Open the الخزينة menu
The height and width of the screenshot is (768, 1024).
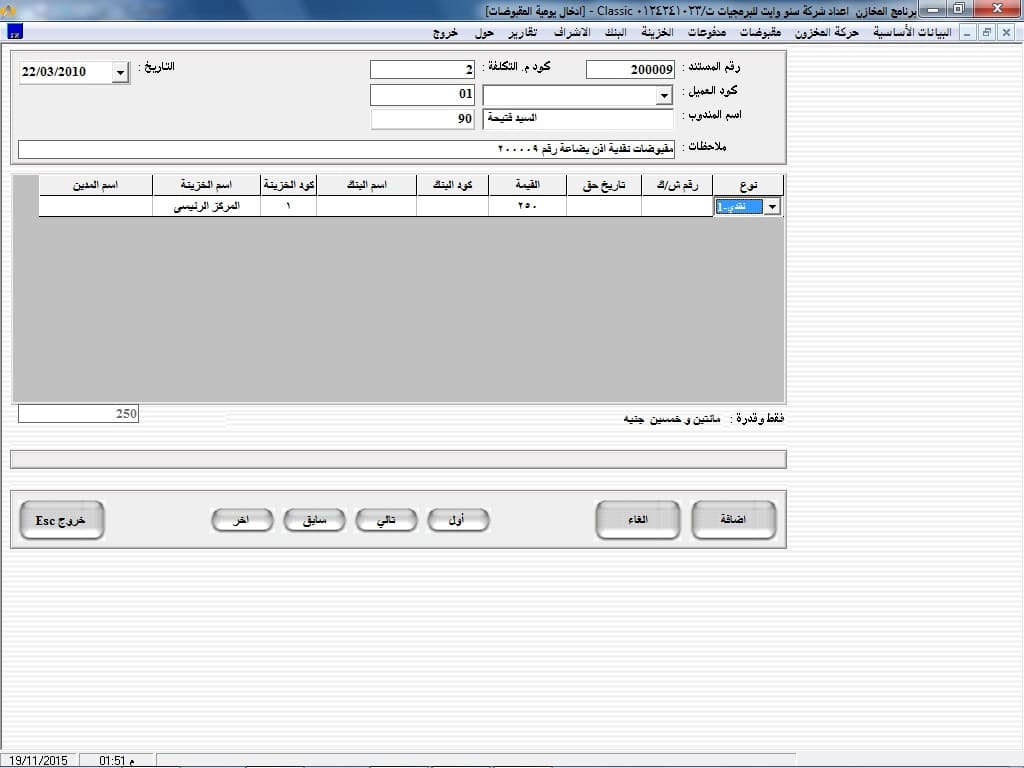coord(657,33)
